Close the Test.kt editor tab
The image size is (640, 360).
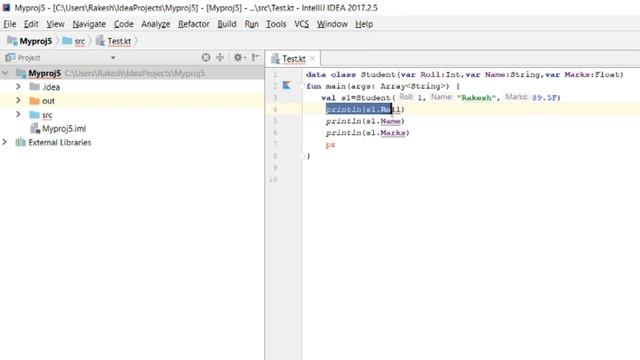click(x=312, y=58)
